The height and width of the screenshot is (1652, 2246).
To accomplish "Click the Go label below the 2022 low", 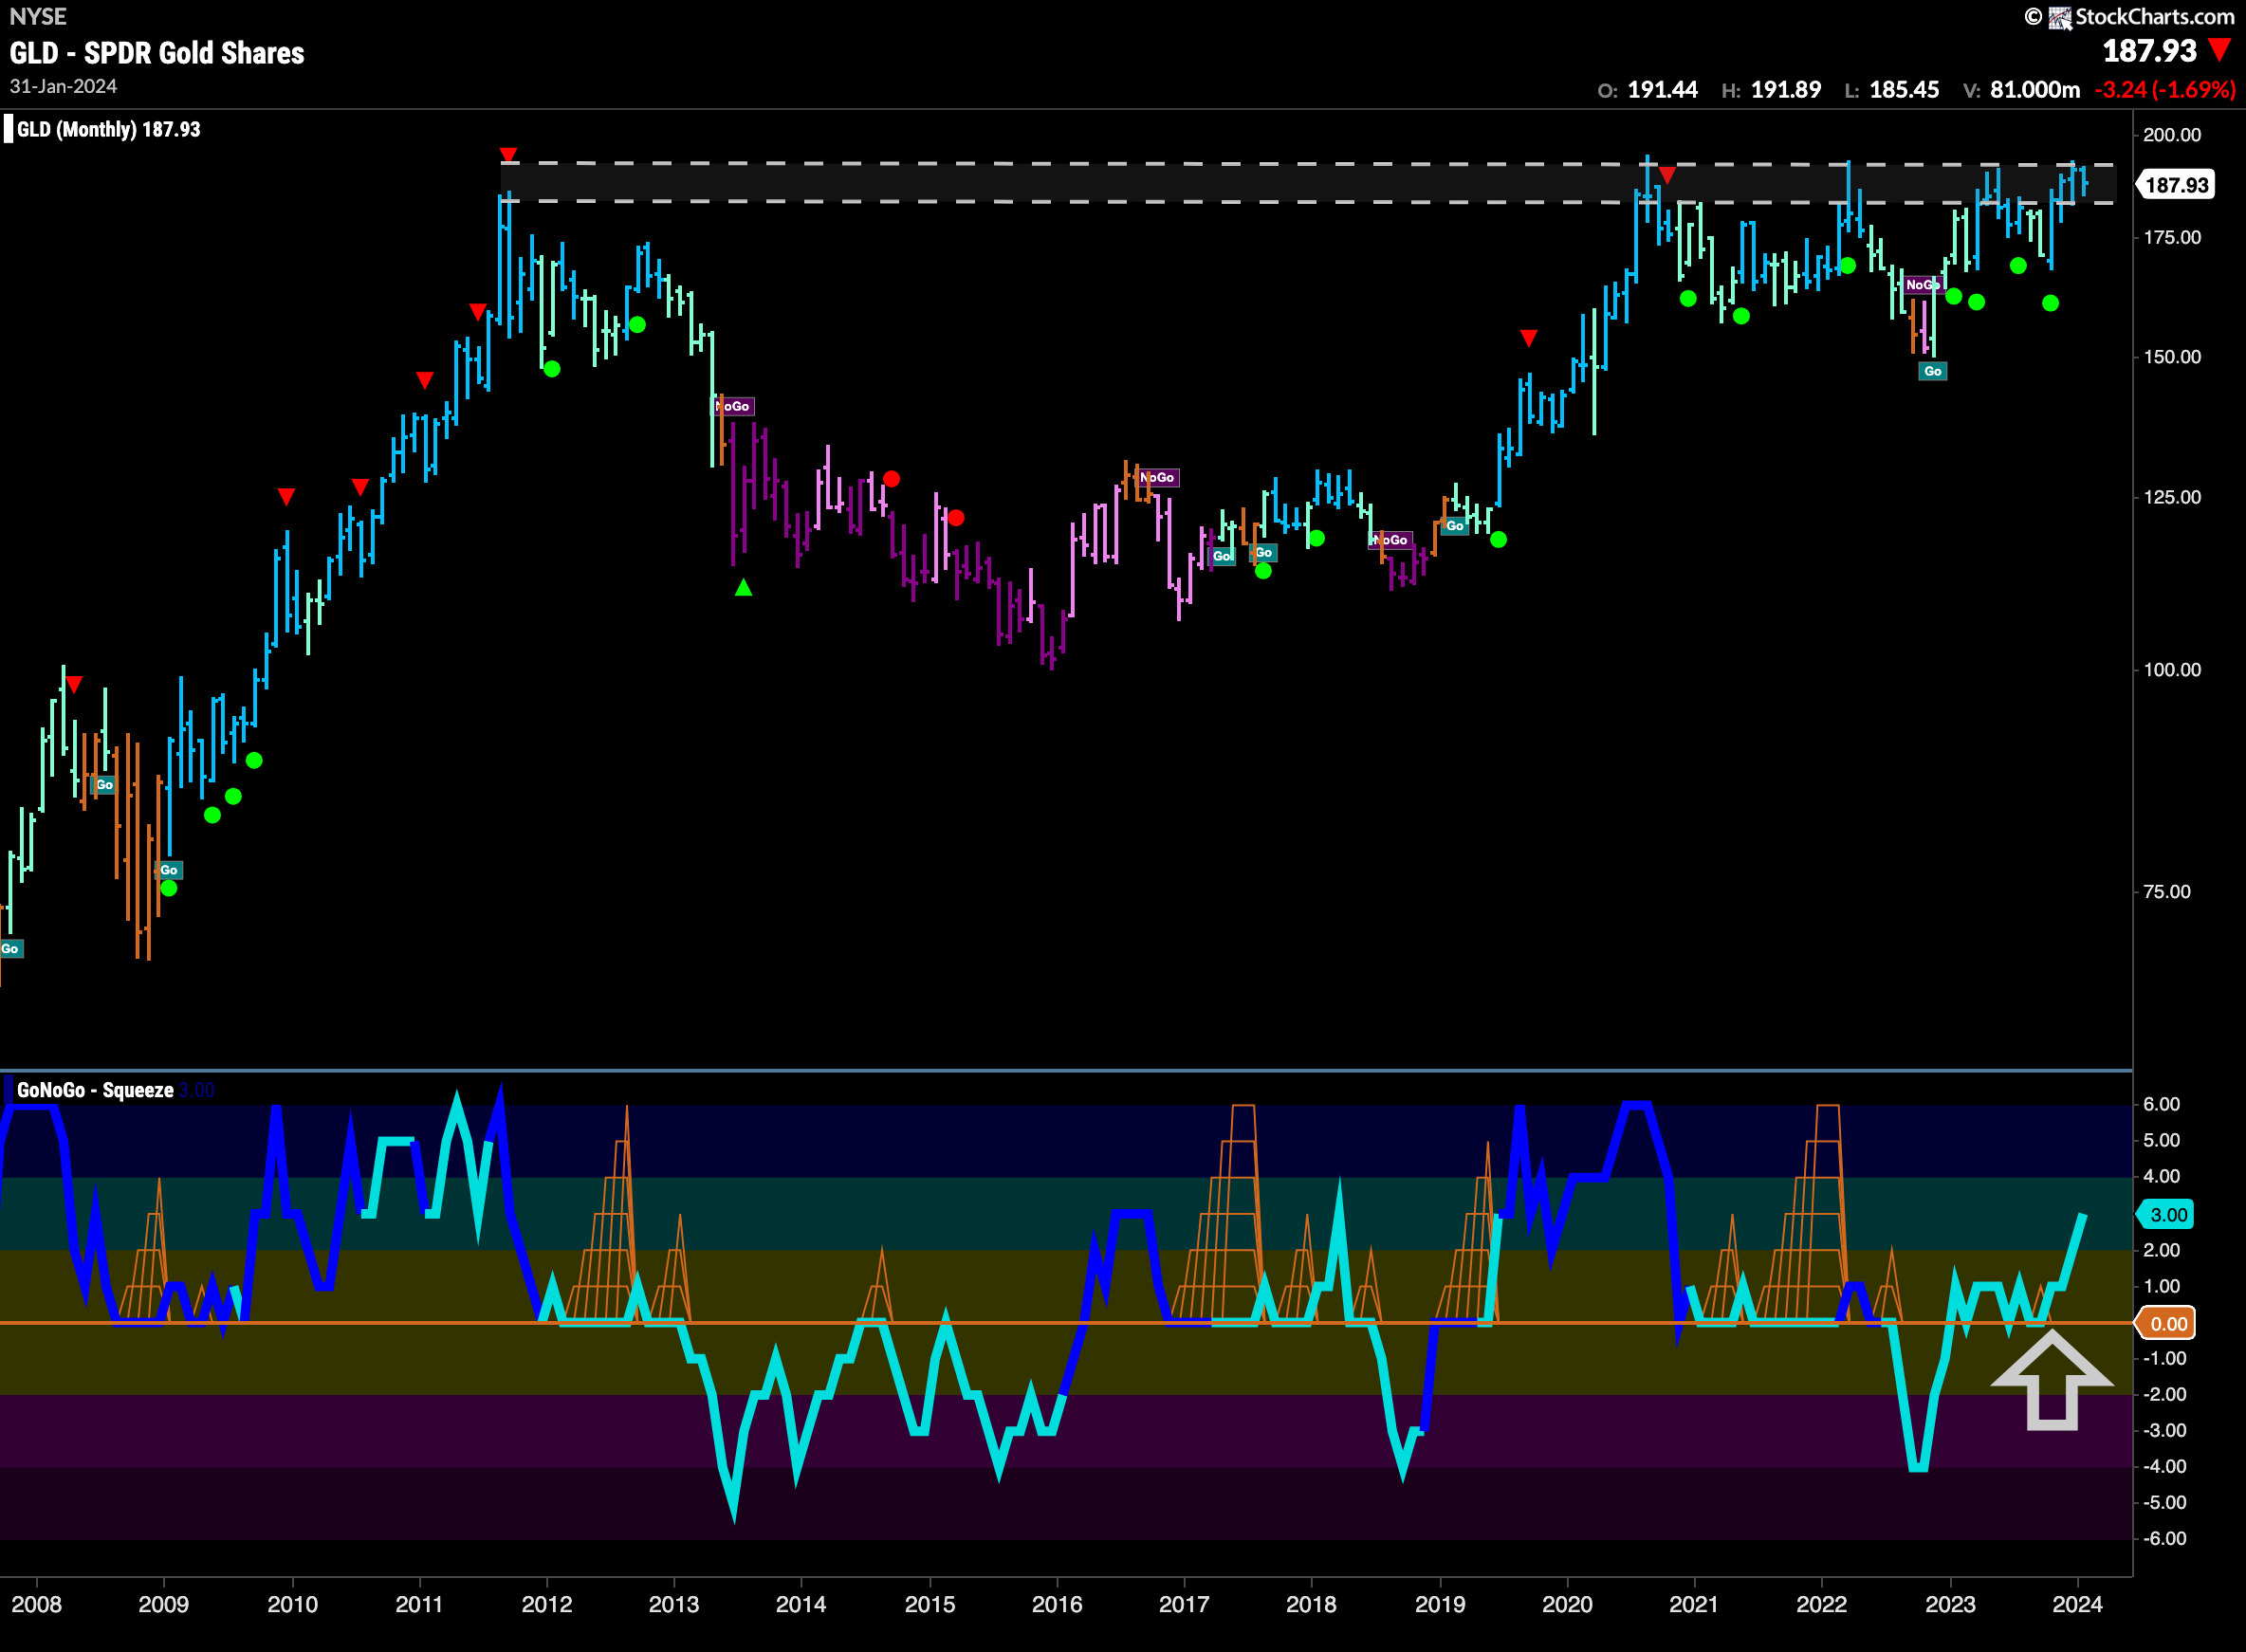I will [x=1933, y=371].
